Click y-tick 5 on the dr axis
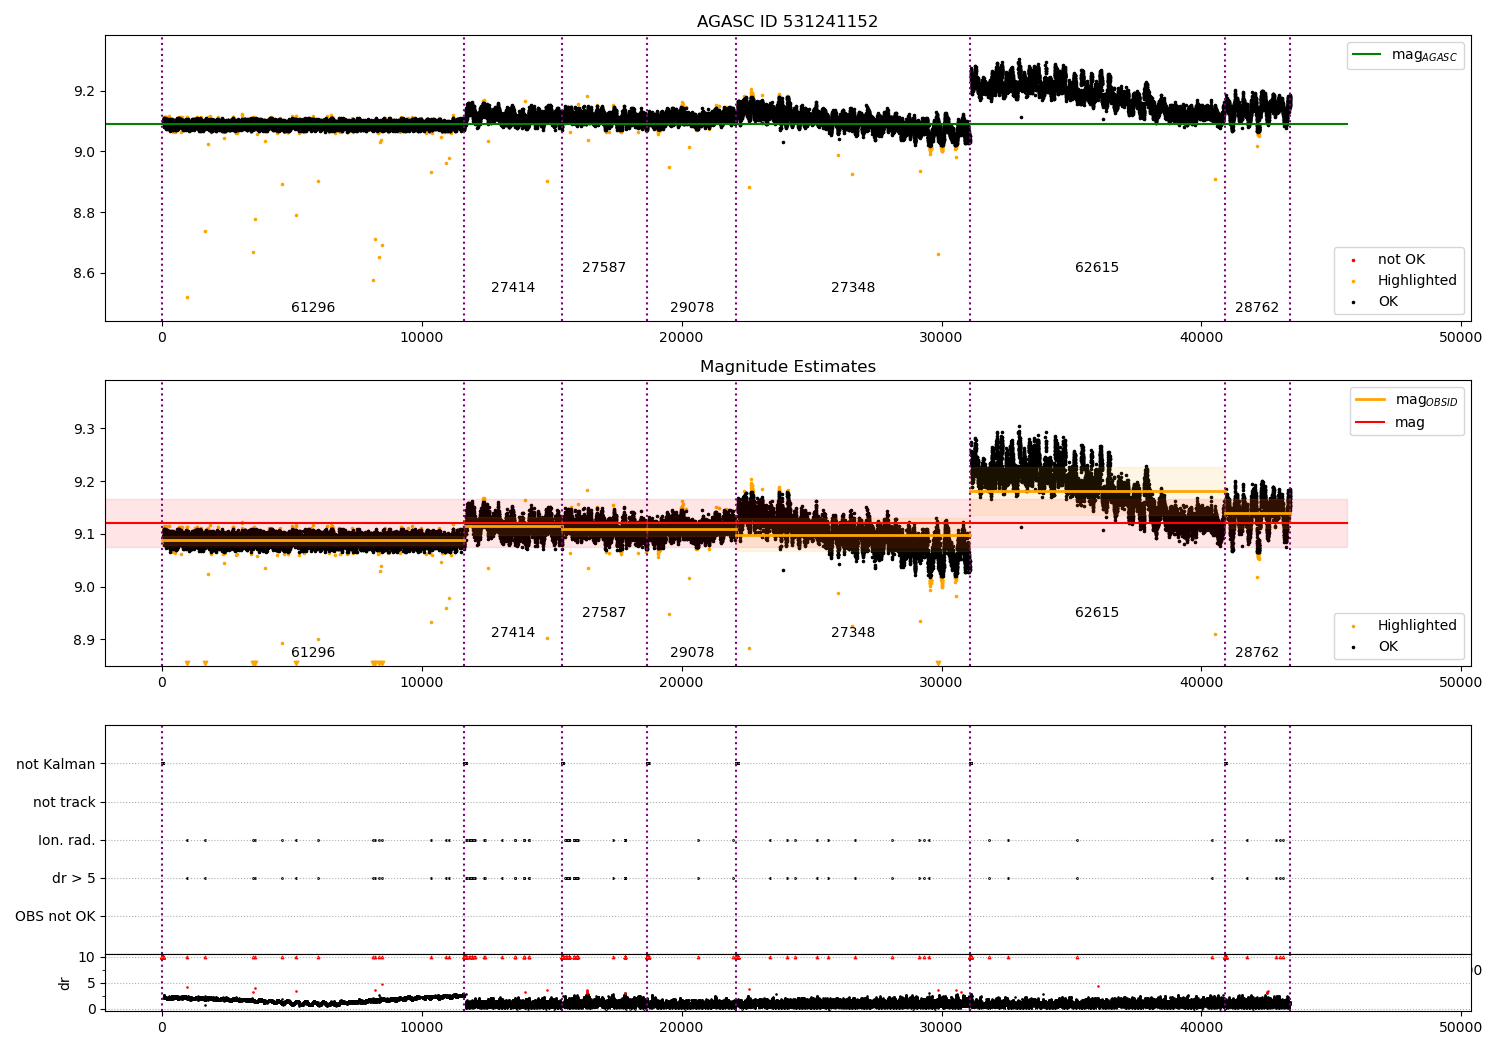The width and height of the screenshot is (1500, 1050). (x=91, y=983)
